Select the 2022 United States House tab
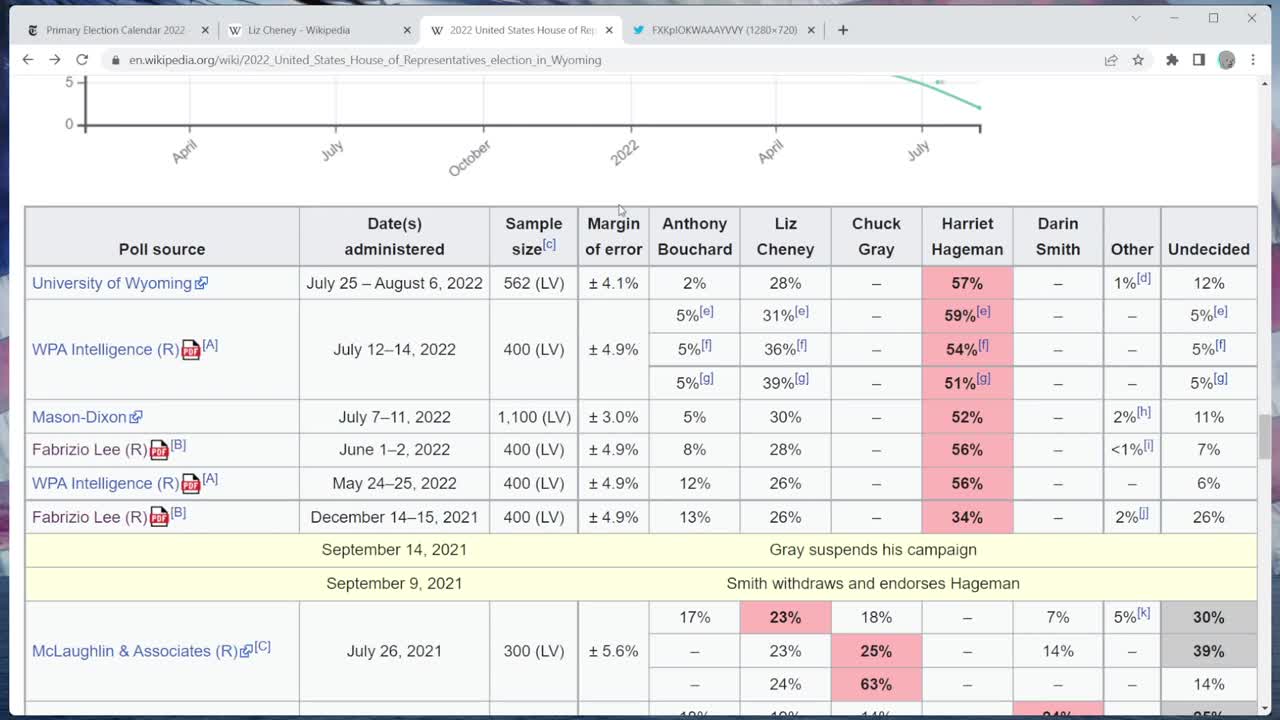The height and width of the screenshot is (720, 1280). [520, 30]
